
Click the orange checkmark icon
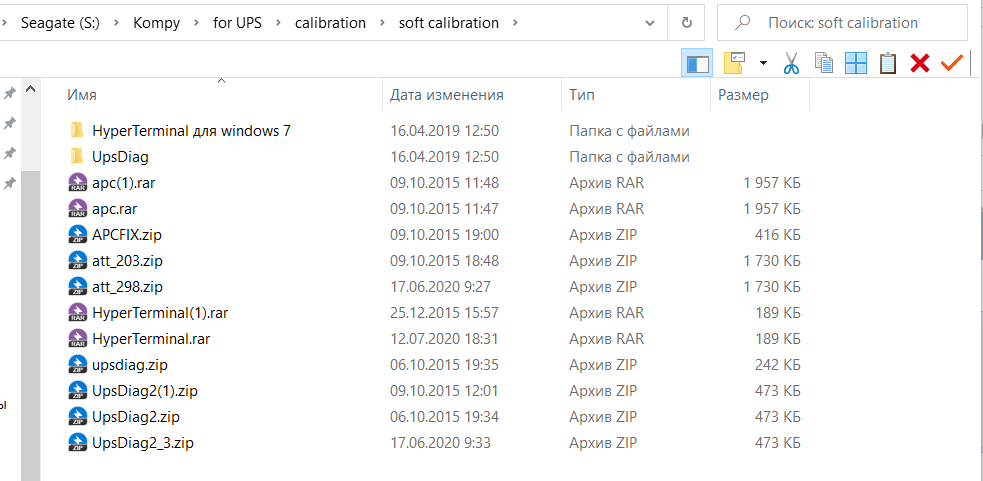pos(951,63)
